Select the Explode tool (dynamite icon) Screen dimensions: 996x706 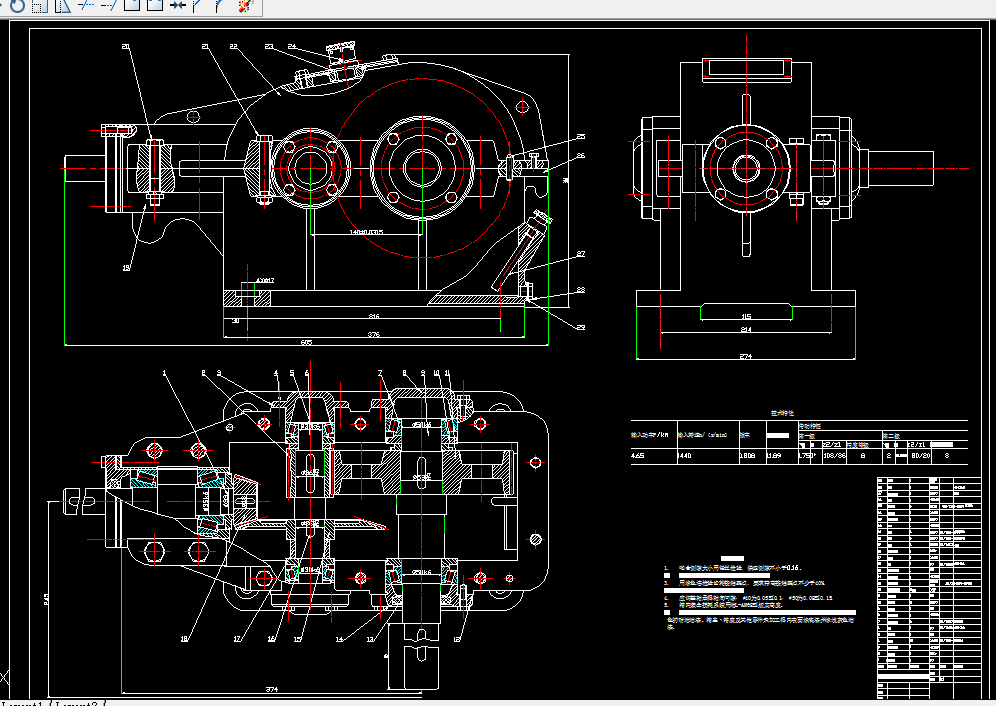coord(246,5)
